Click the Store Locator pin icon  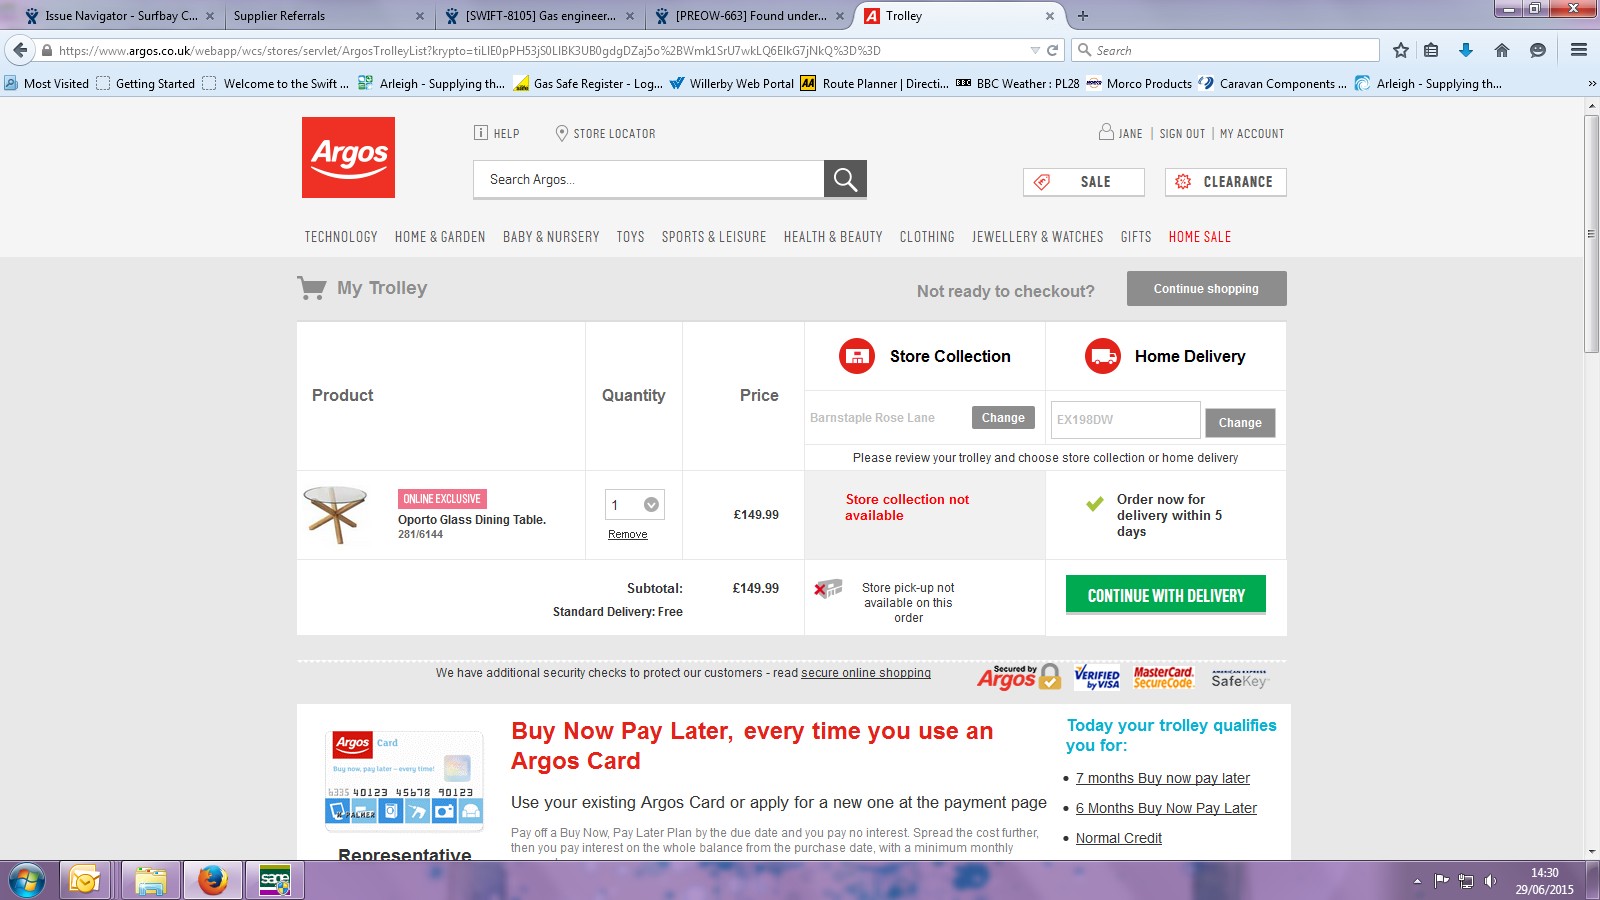(562, 133)
